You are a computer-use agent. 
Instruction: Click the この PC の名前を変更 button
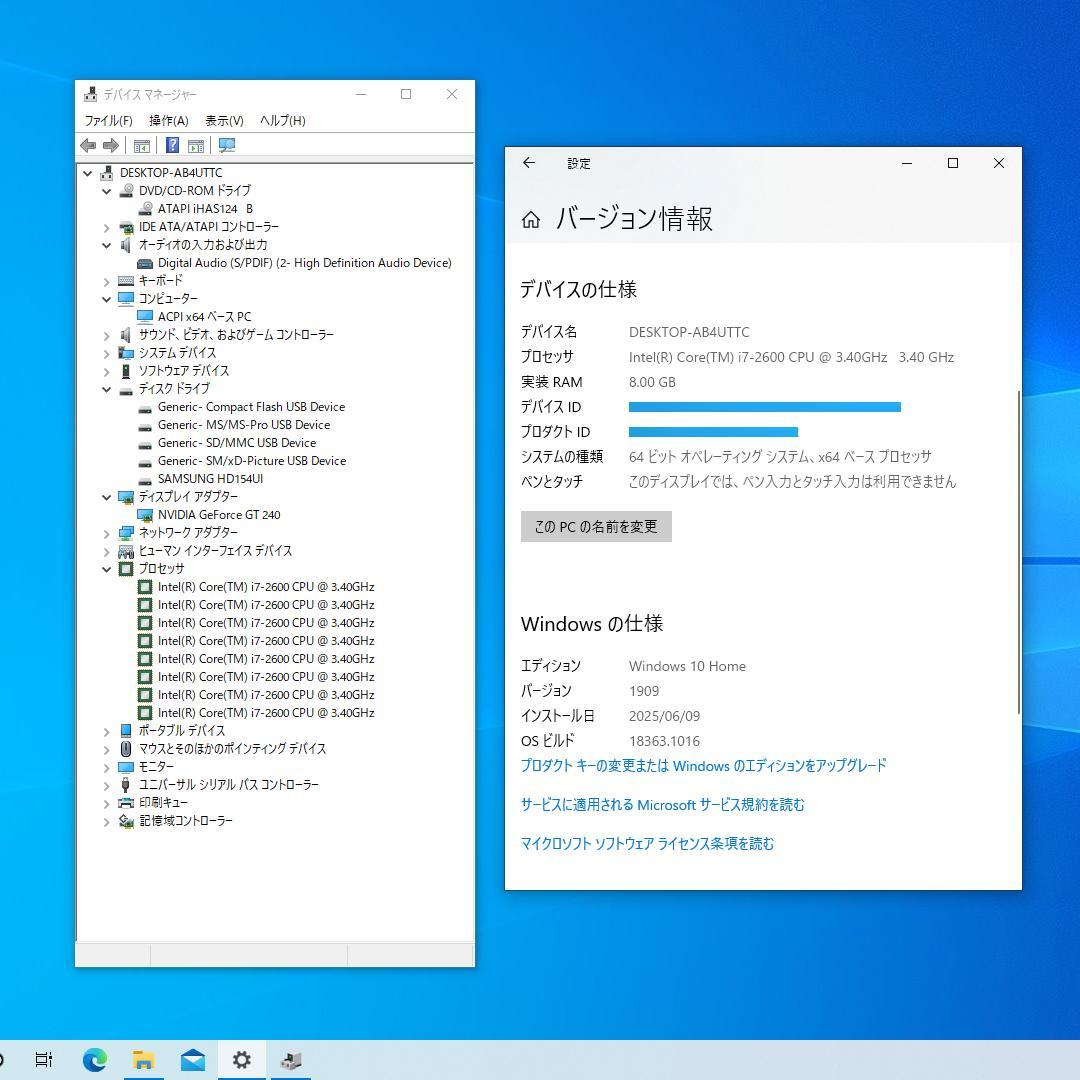coord(596,526)
